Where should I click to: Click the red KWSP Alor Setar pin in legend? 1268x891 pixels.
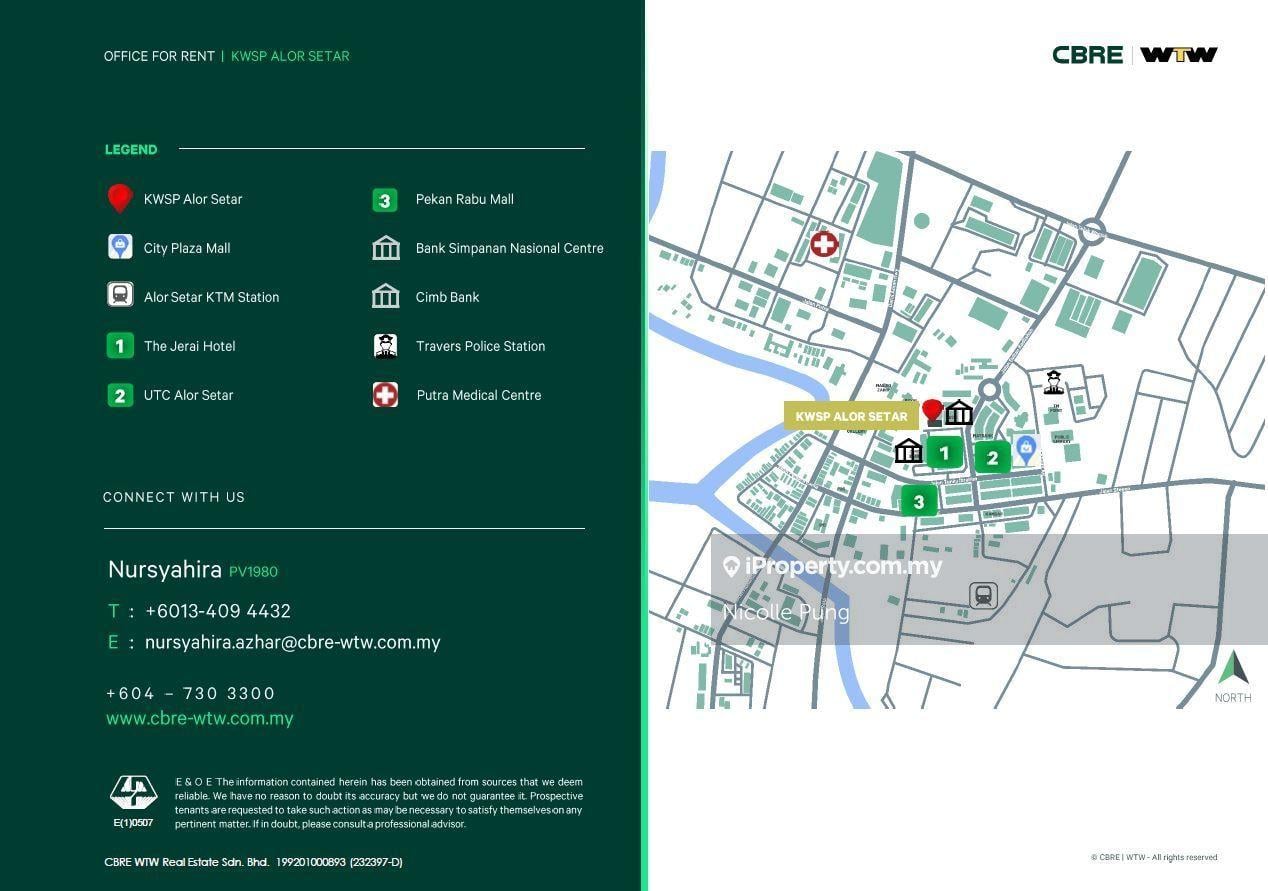click(120, 198)
